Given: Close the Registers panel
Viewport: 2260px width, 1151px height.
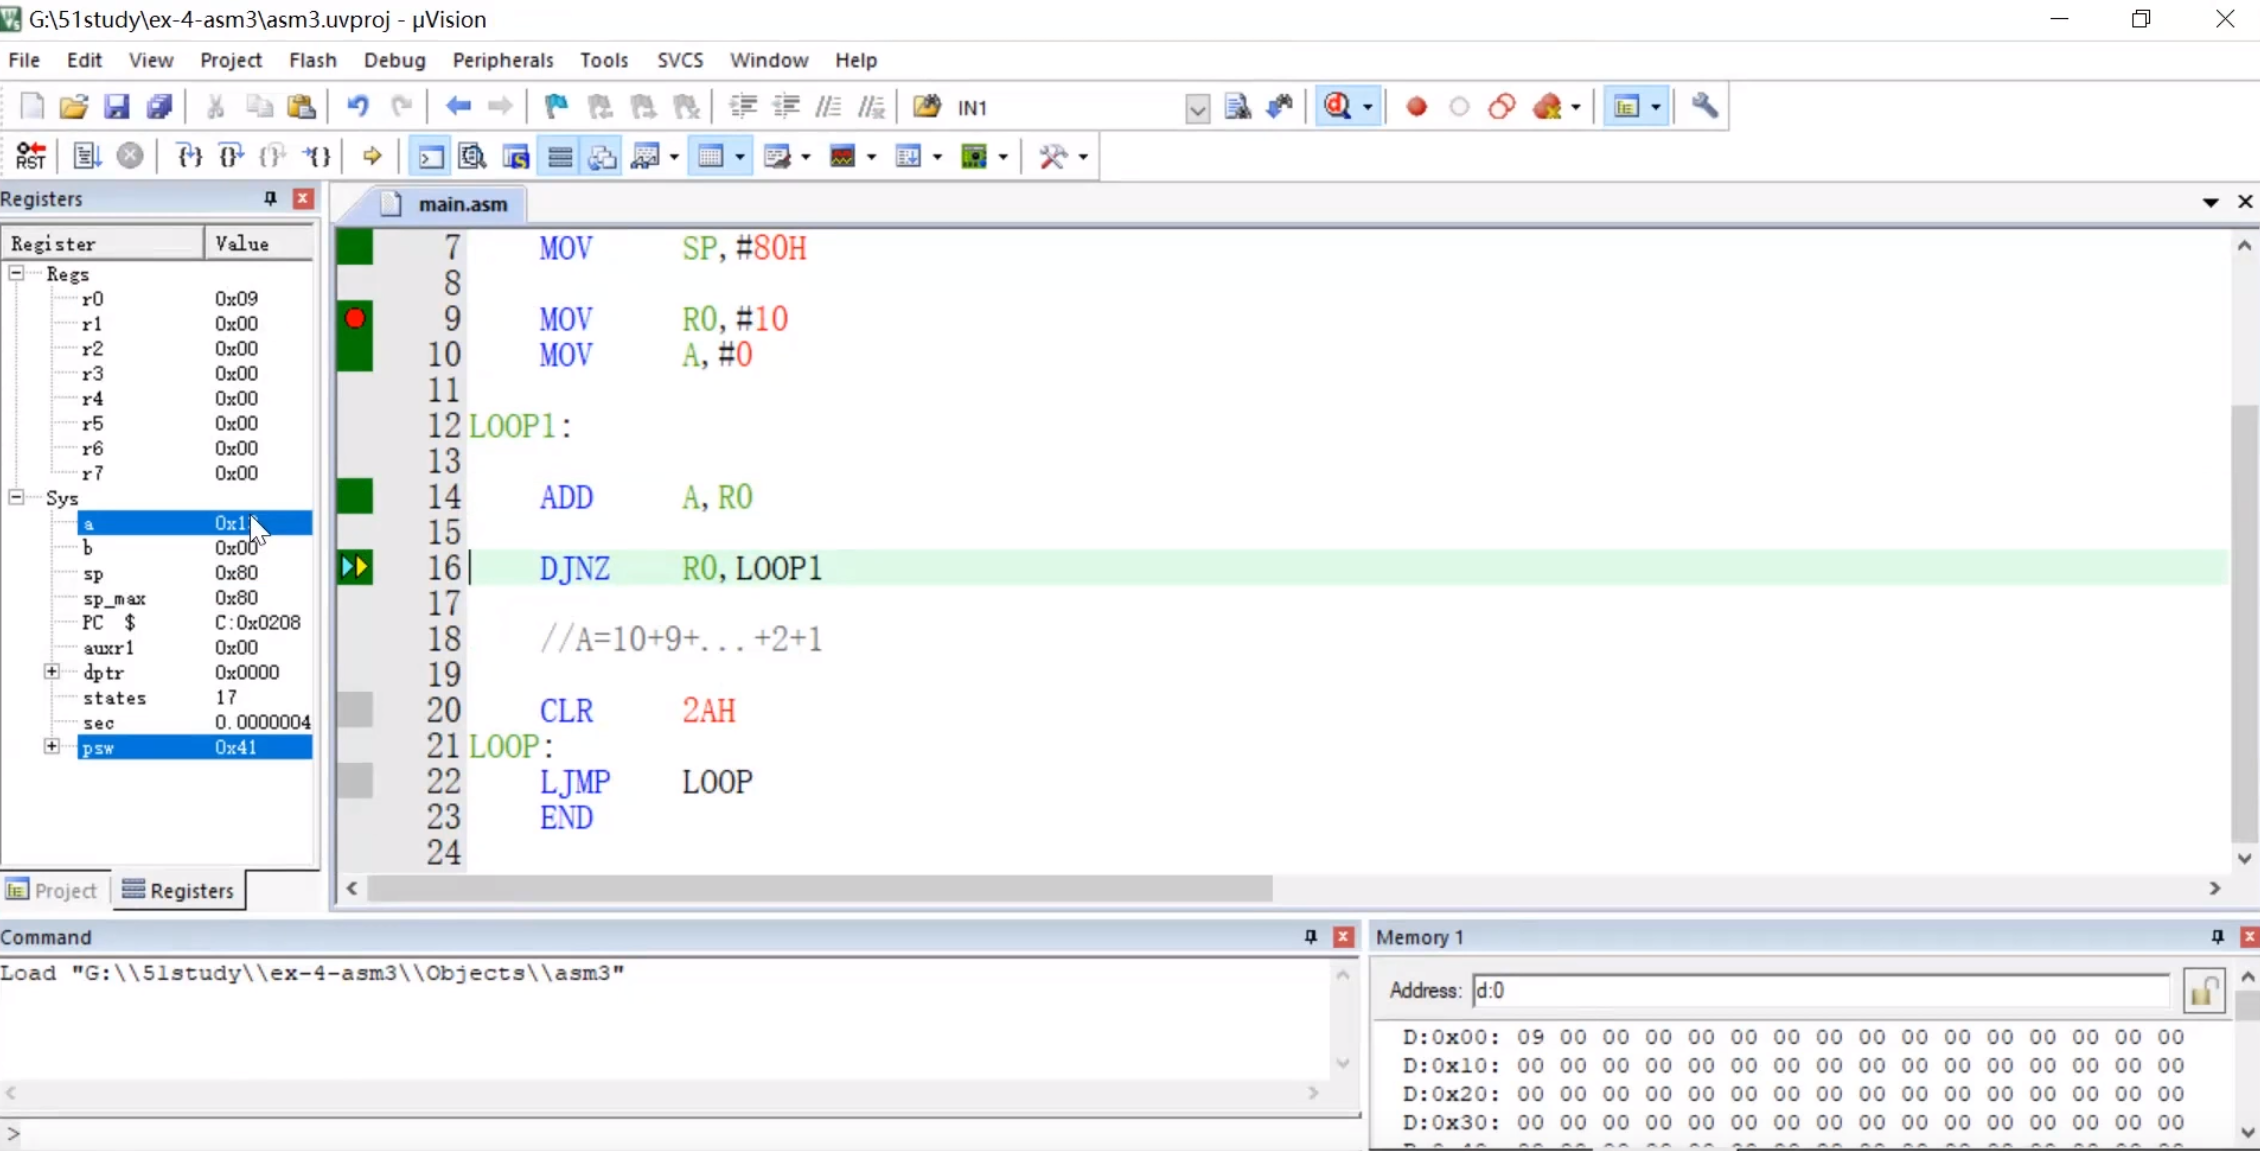Looking at the screenshot, I should pyautogui.click(x=303, y=198).
